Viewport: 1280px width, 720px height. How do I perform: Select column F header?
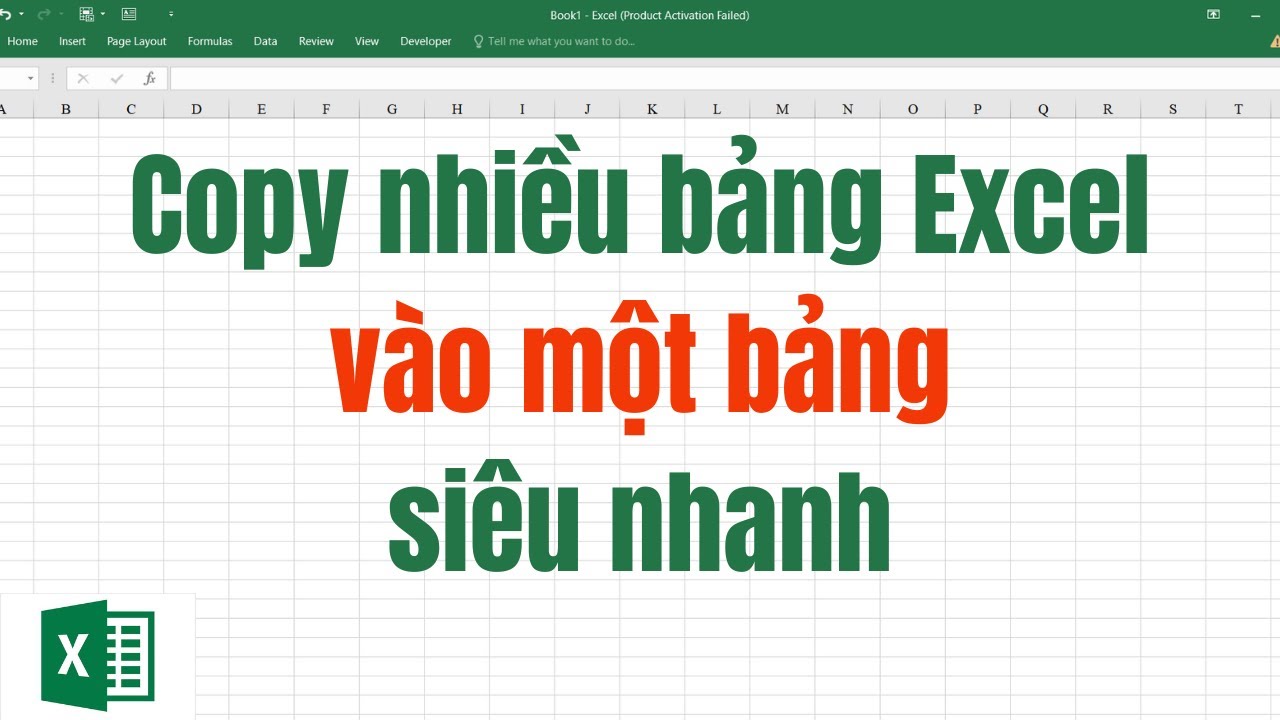pyautogui.click(x=326, y=109)
